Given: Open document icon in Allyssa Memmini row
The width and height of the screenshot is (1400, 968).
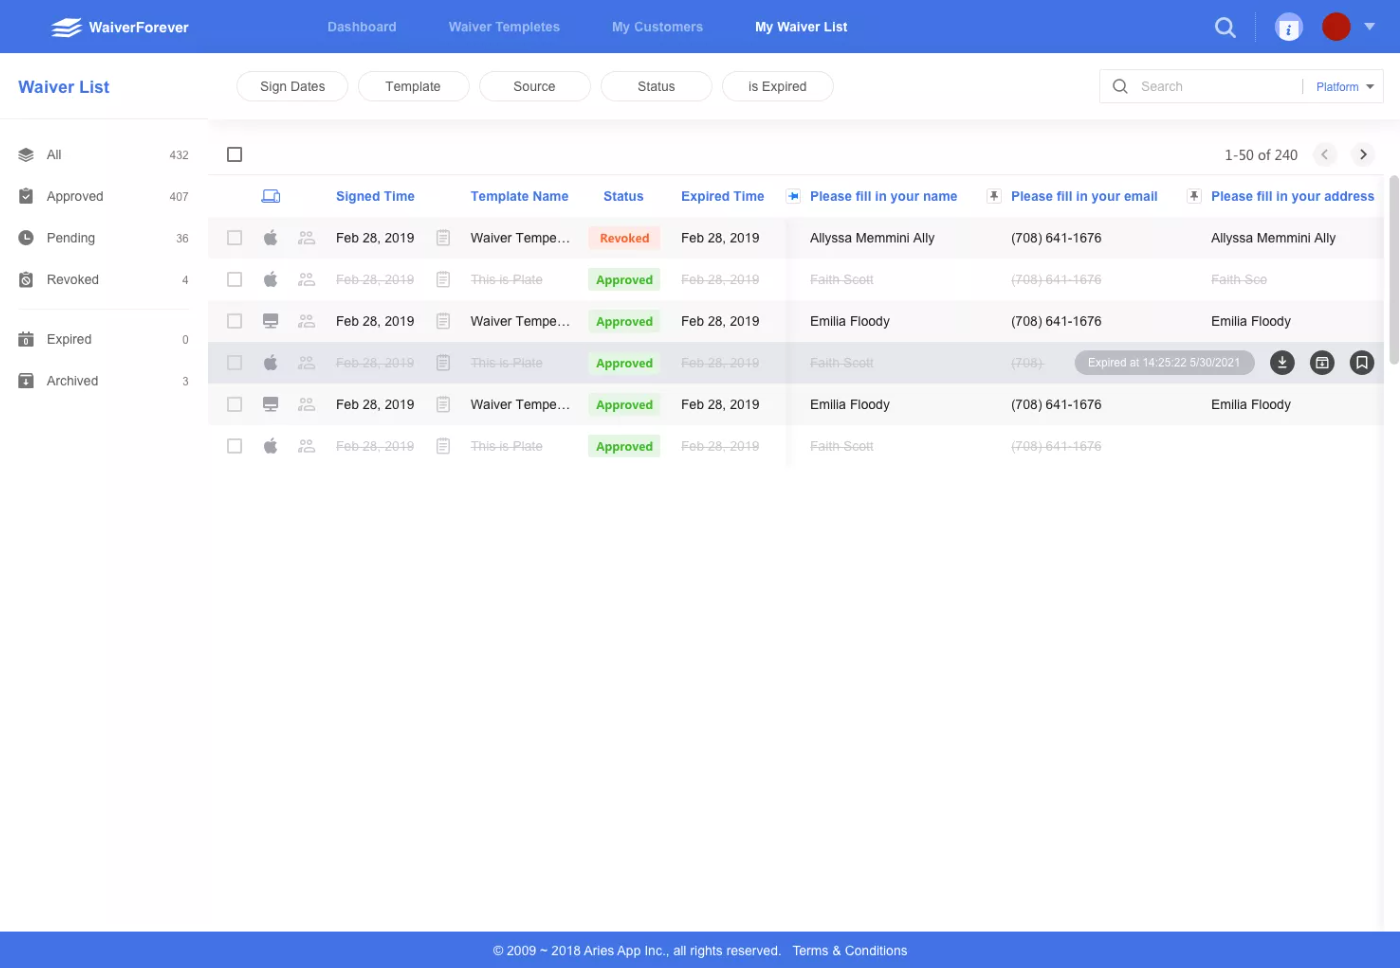Looking at the screenshot, I should [x=443, y=238].
